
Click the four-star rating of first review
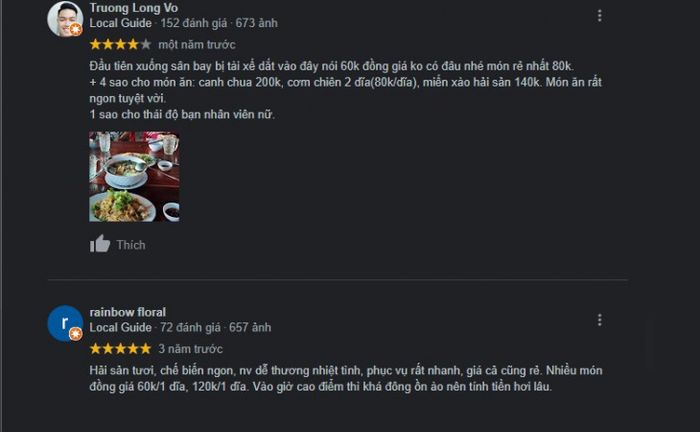[x=121, y=44]
